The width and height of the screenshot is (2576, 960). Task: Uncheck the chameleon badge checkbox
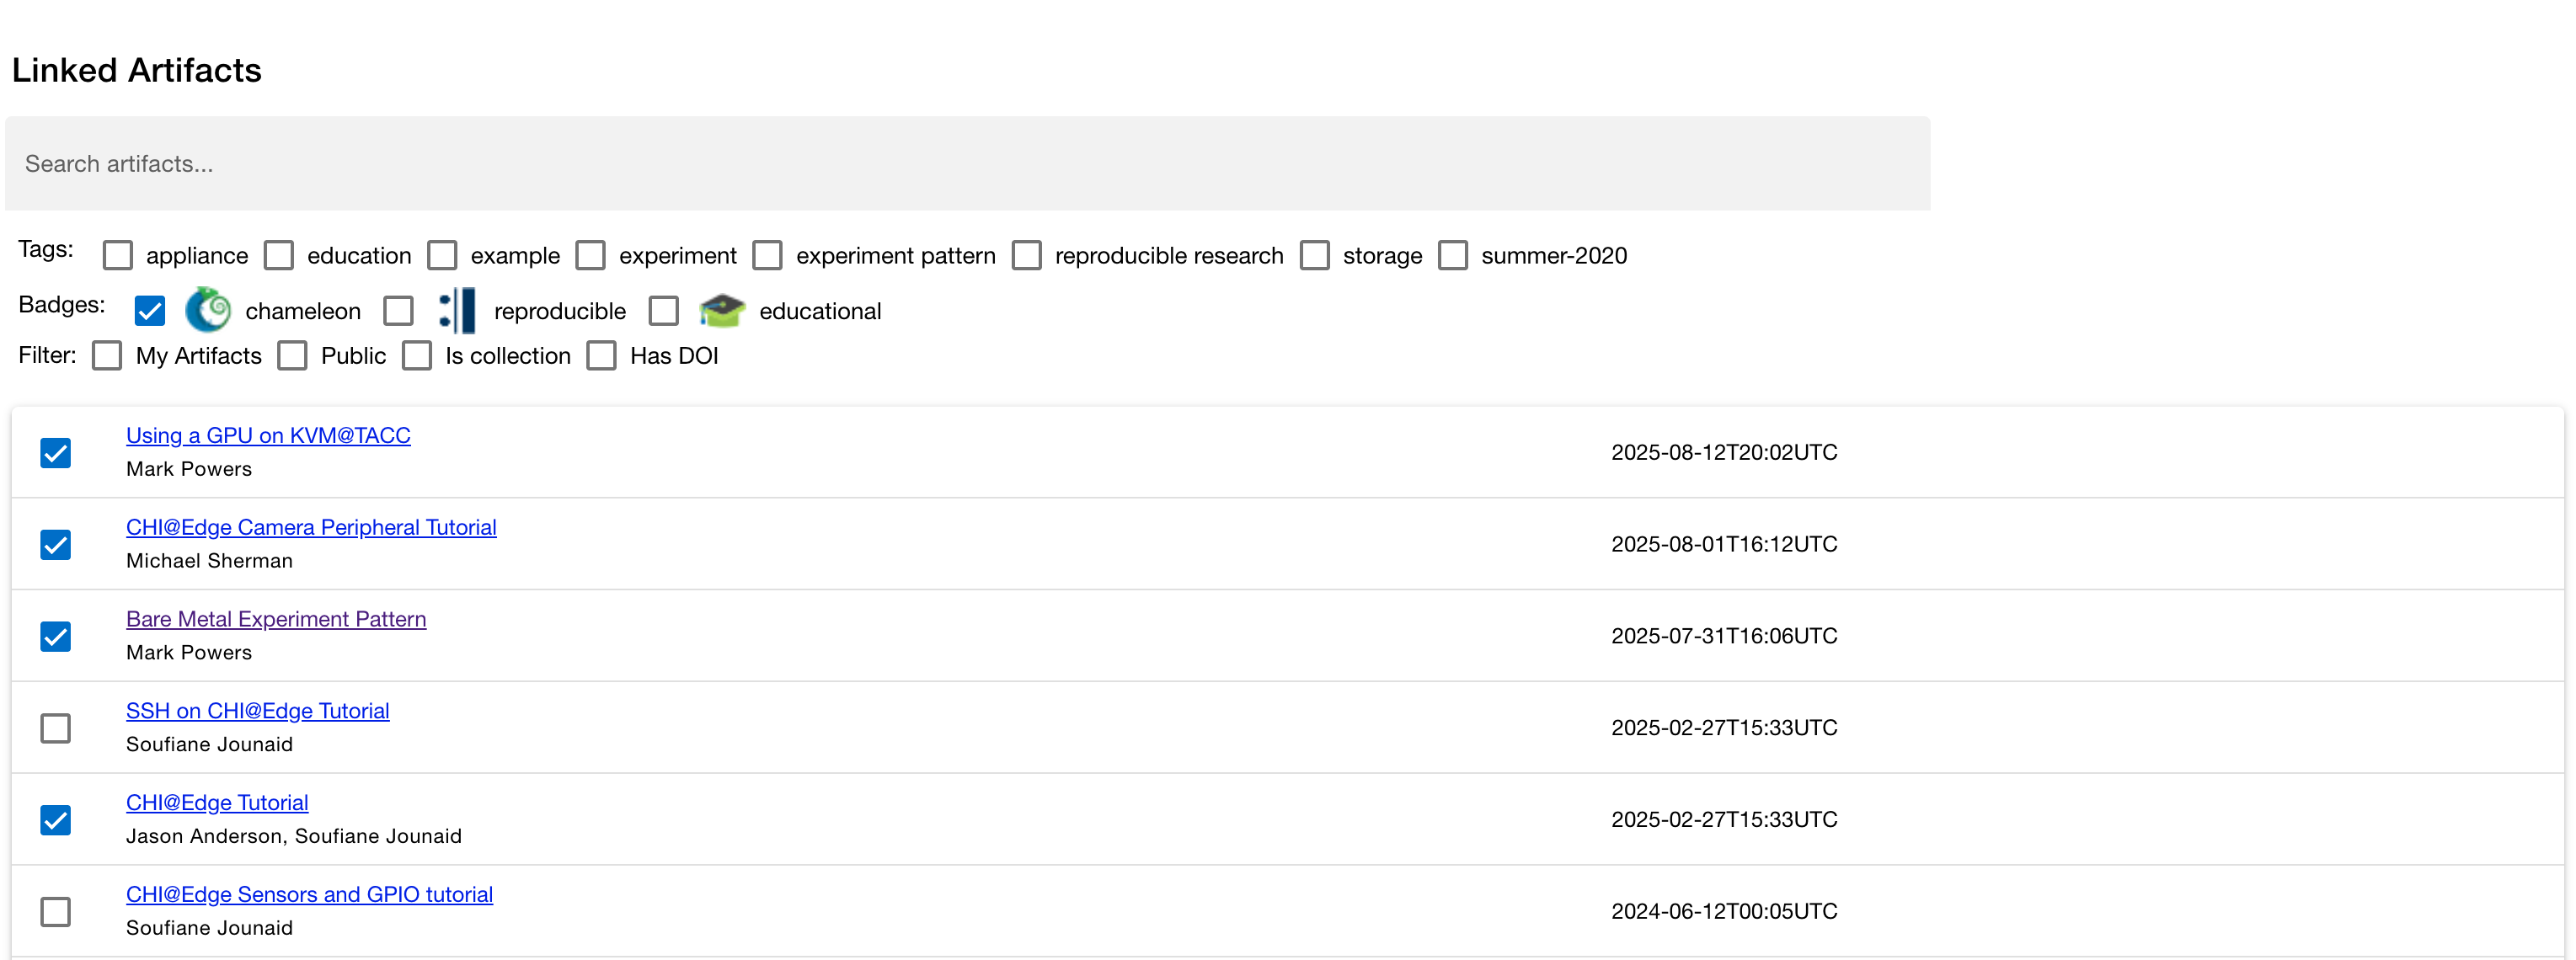coord(149,311)
